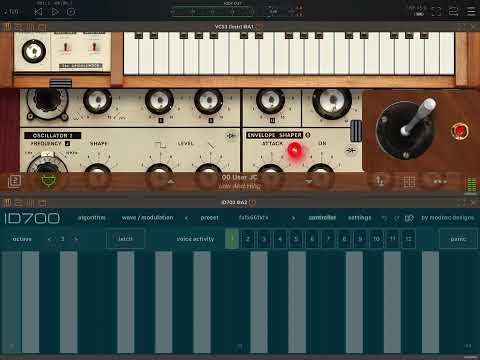Image resolution: width=480 pixels, height=360 pixels.
Task: Select the next VCS3 preset with the down arrow
Action: pos(308,182)
